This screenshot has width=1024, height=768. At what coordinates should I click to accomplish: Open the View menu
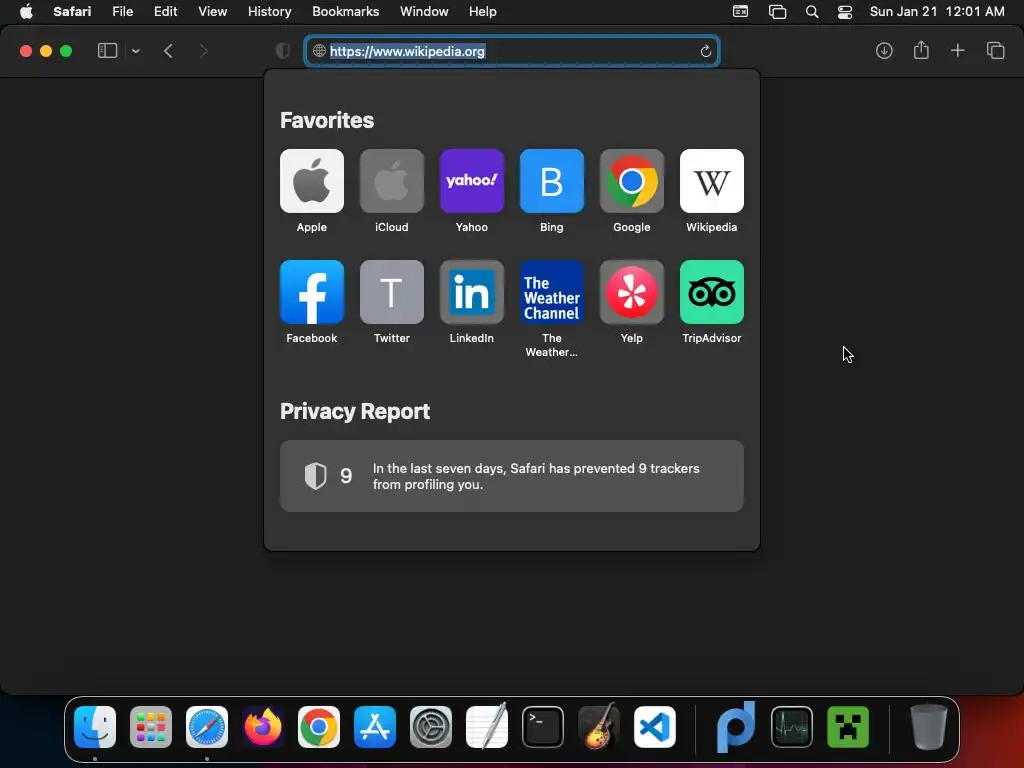coord(212,12)
